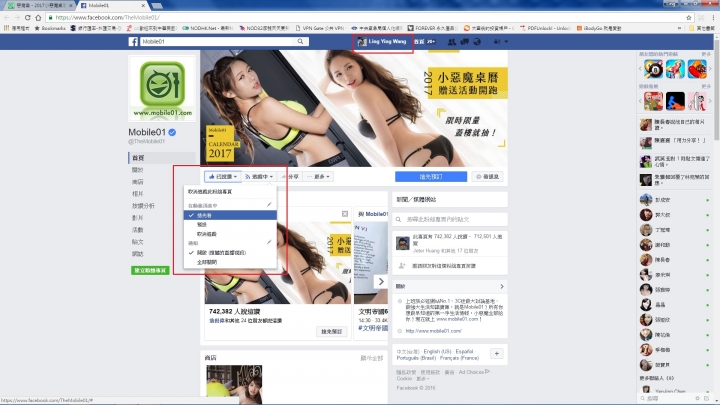The height and width of the screenshot is (405, 720).
Task: Click the verified badge beside Mobile01
Action: click(x=172, y=132)
